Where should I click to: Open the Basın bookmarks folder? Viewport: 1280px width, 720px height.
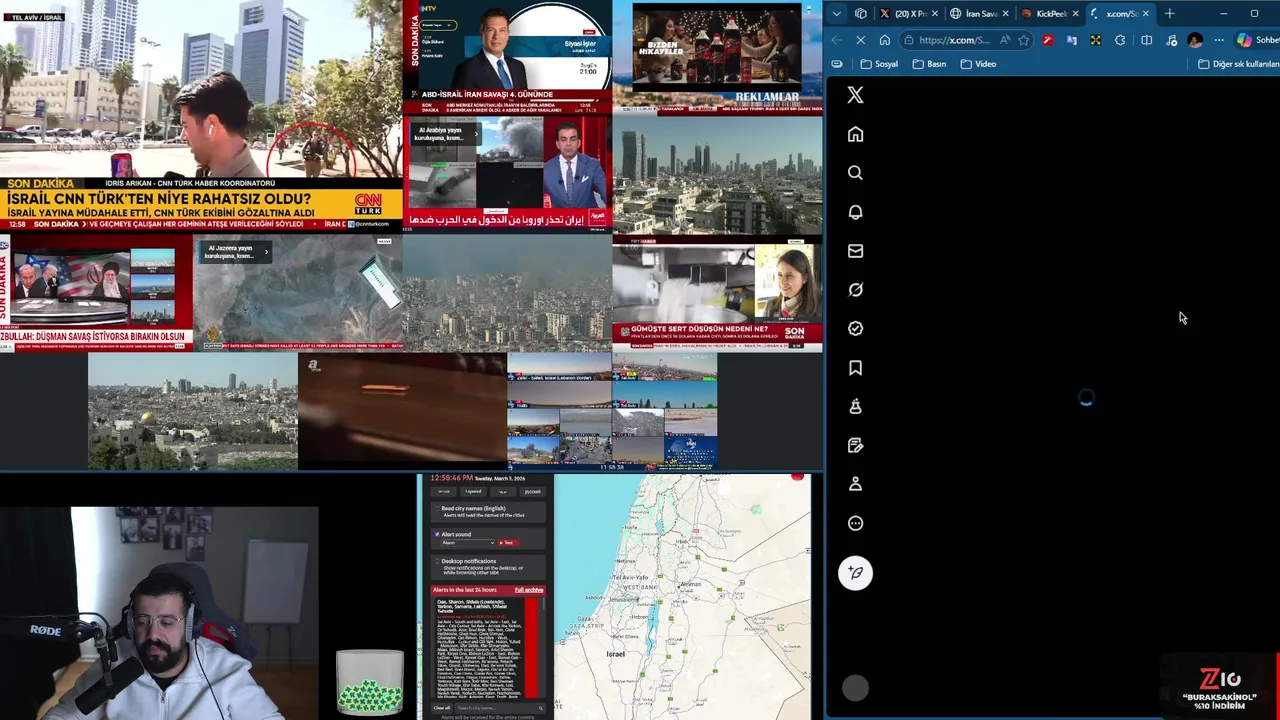929,64
